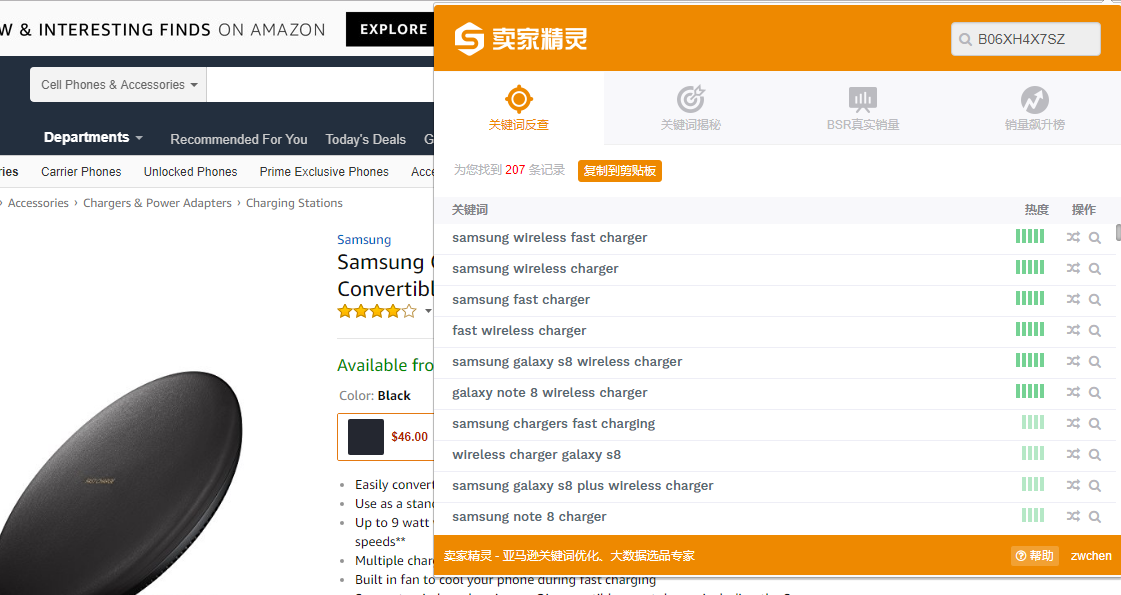Viewport: 1121px width, 595px height.
Task: Click the shuffle icon for 'samsung note 8 charger'
Action: click(1073, 517)
